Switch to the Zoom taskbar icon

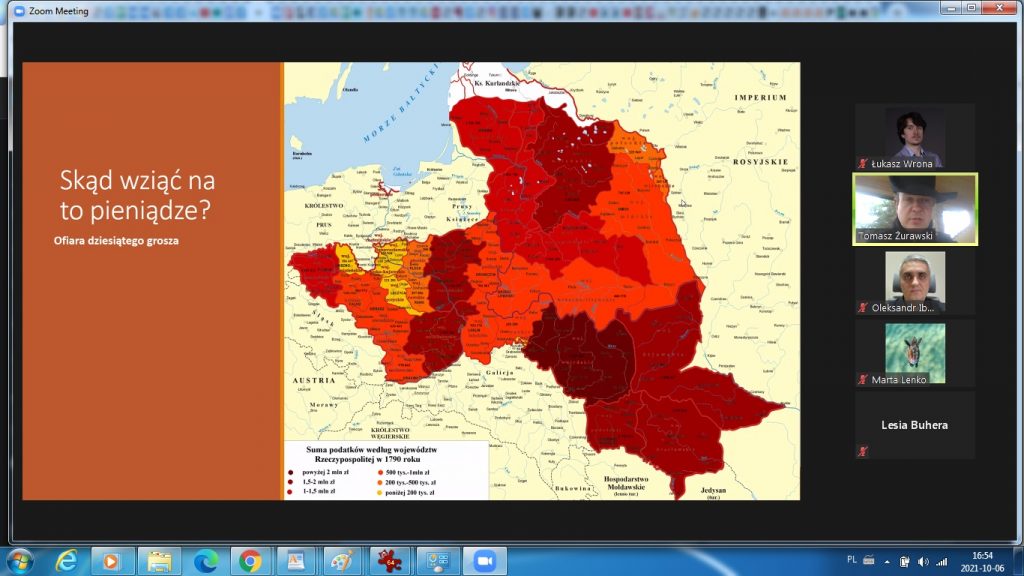(x=484, y=560)
